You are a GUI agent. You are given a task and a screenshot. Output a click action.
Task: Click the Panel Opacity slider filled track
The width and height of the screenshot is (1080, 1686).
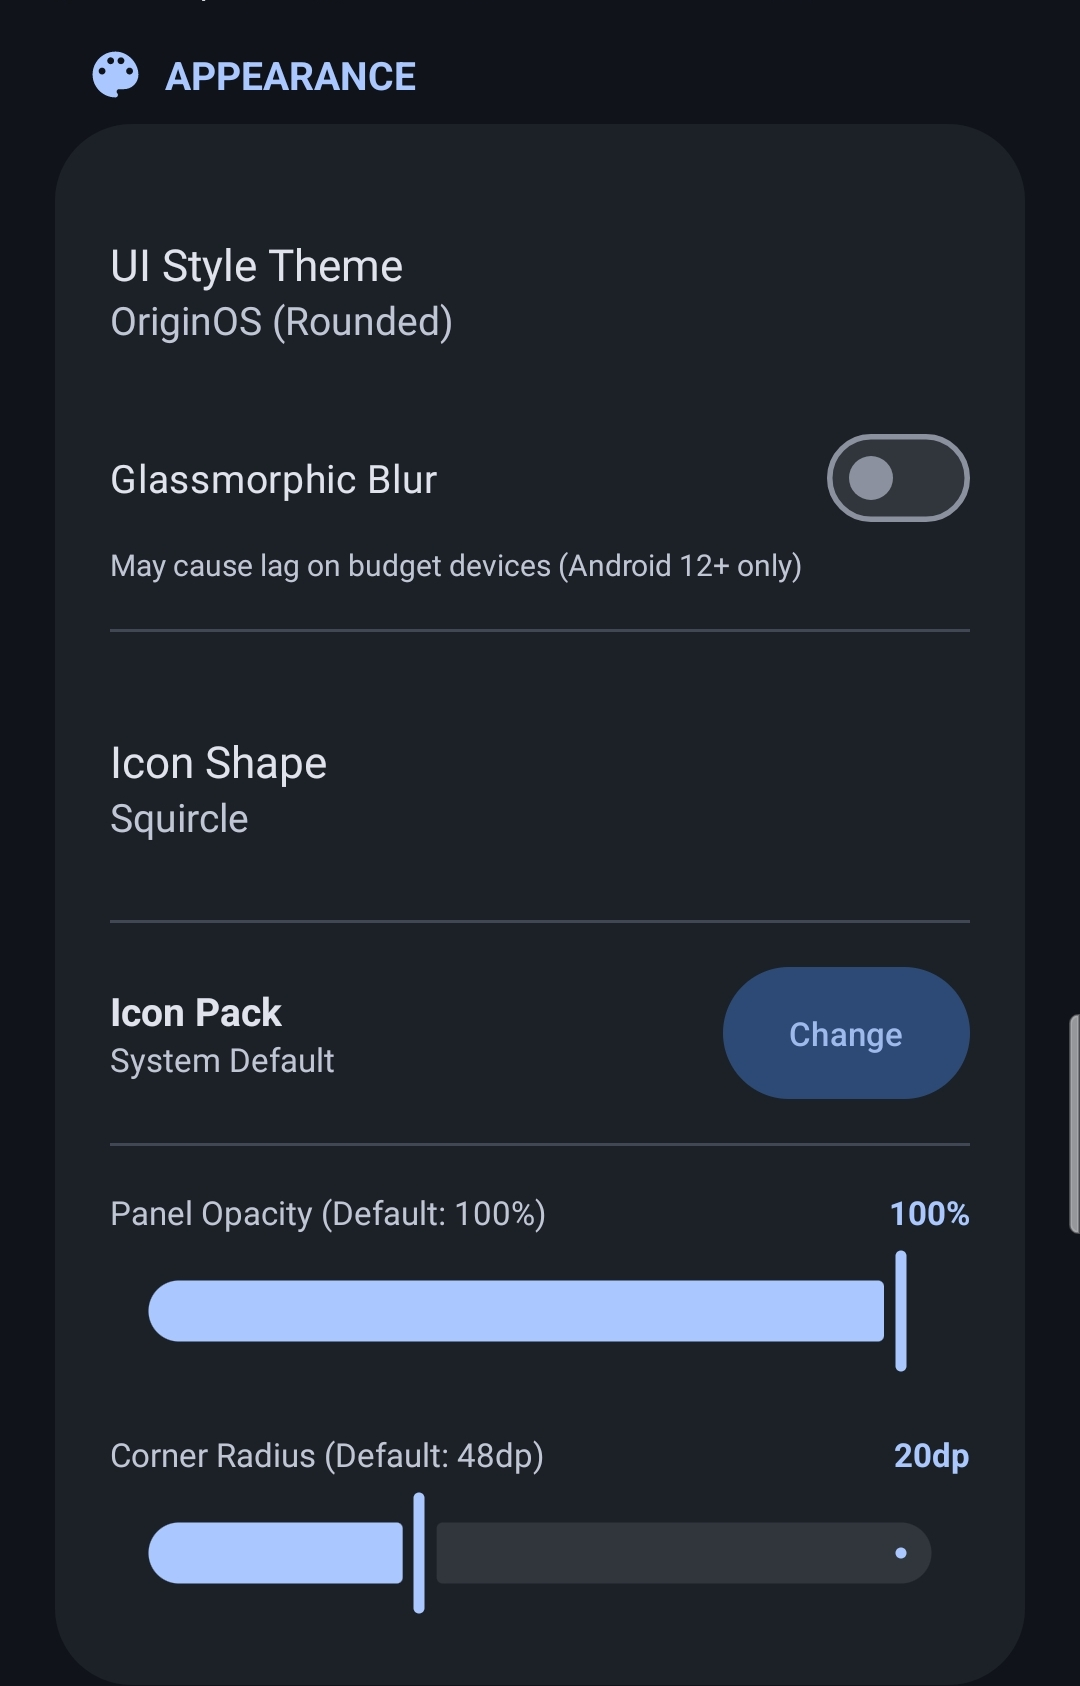[515, 1311]
